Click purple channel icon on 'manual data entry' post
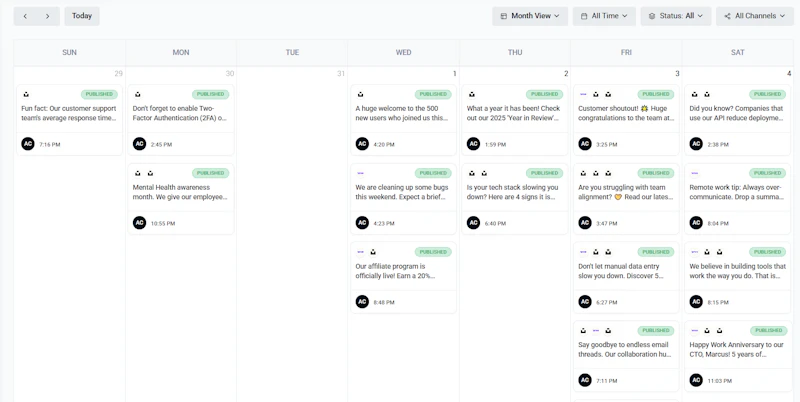Image resolution: width=800 pixels, height=402 pixels. 583,252
